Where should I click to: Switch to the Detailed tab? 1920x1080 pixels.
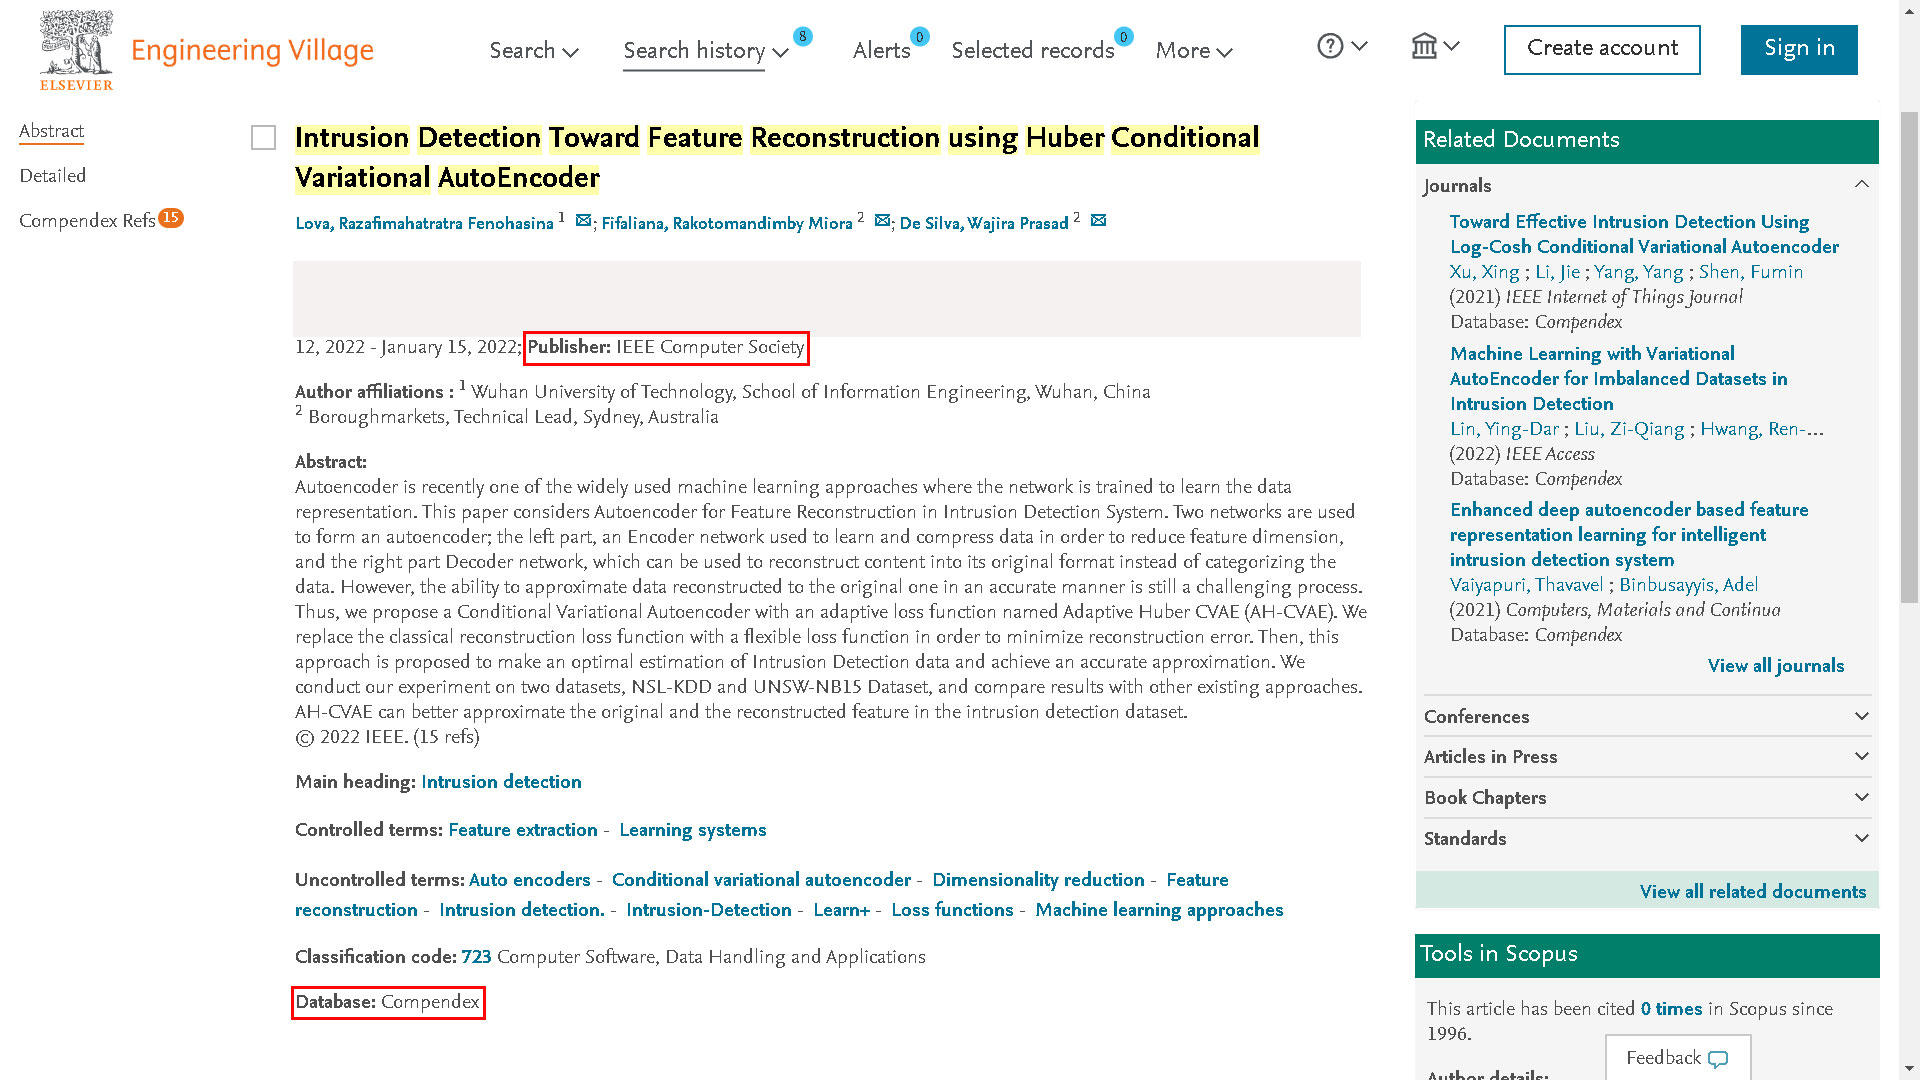[x=52, y=176]
